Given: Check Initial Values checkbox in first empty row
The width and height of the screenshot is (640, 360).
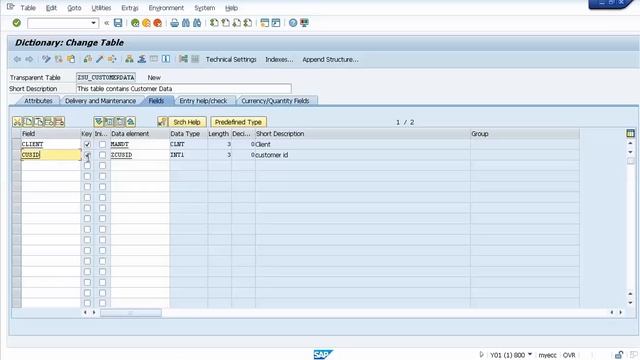Looking at the screenshot, I should point(102,166).
